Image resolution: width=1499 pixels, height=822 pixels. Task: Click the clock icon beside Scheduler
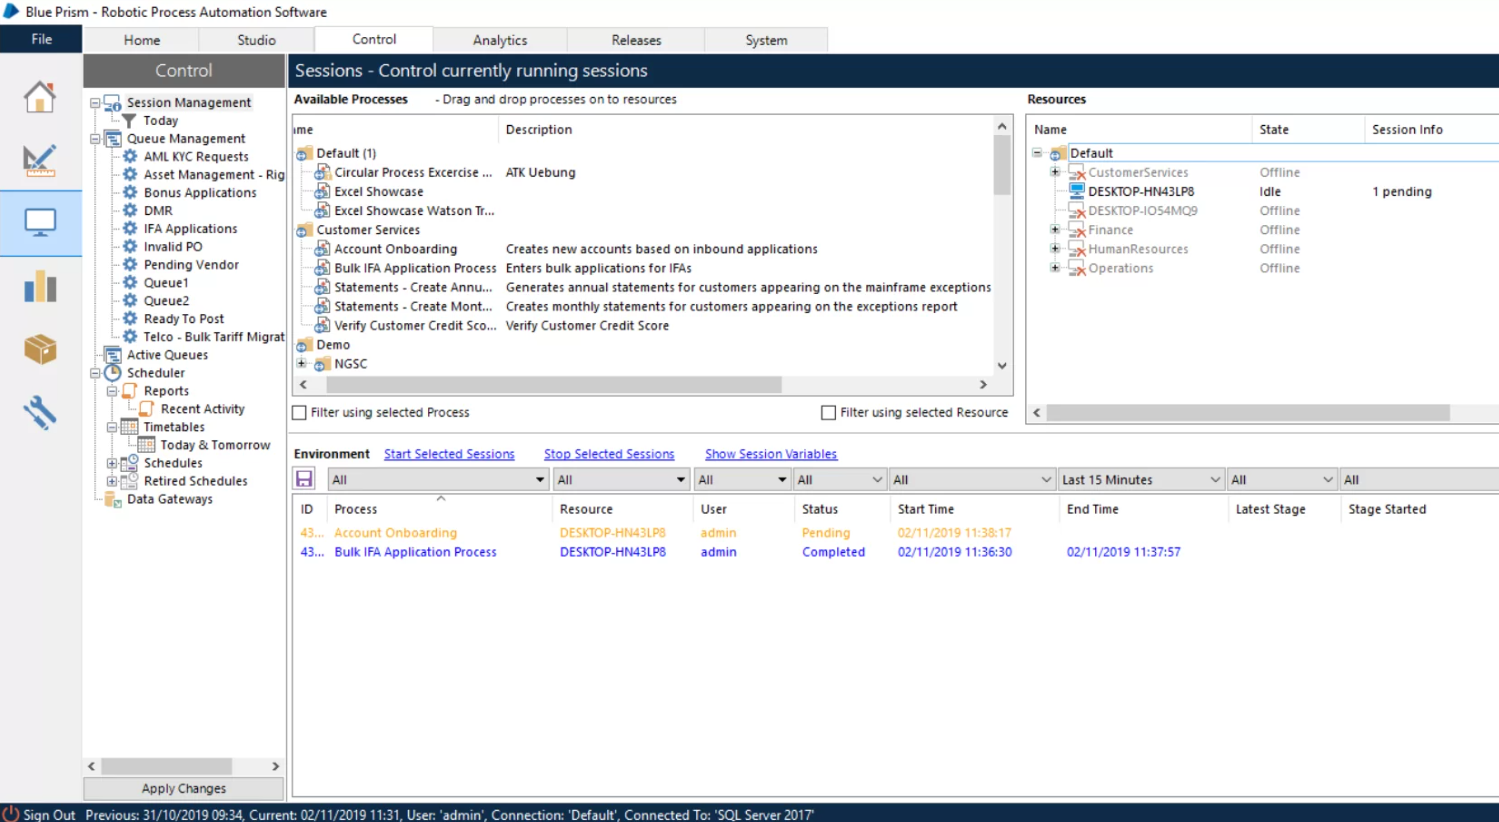(113, 373)
